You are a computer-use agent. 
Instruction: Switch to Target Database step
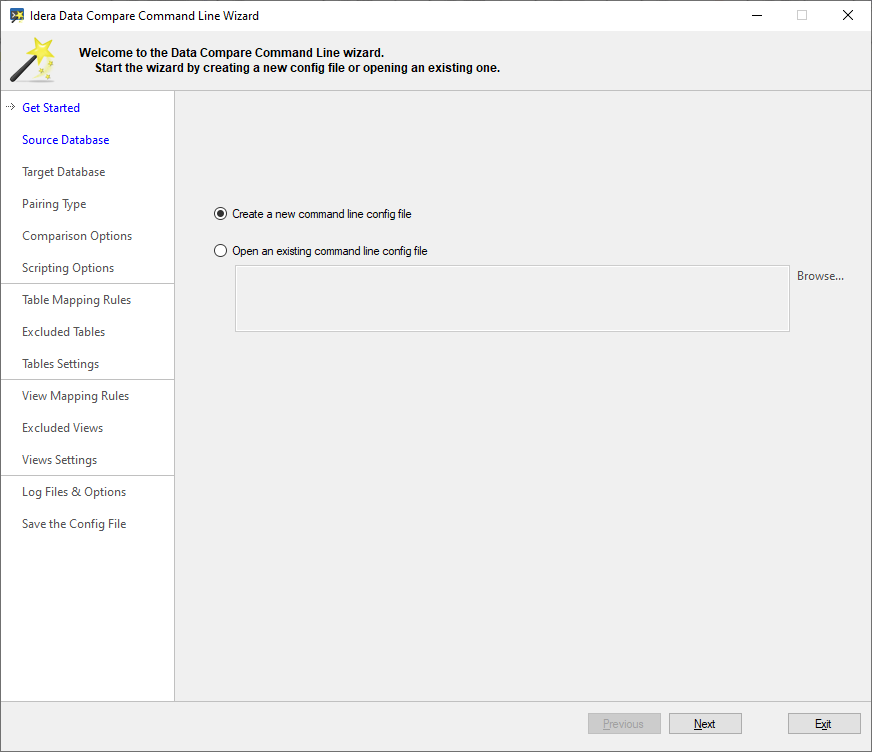click(x=64, y=172)
